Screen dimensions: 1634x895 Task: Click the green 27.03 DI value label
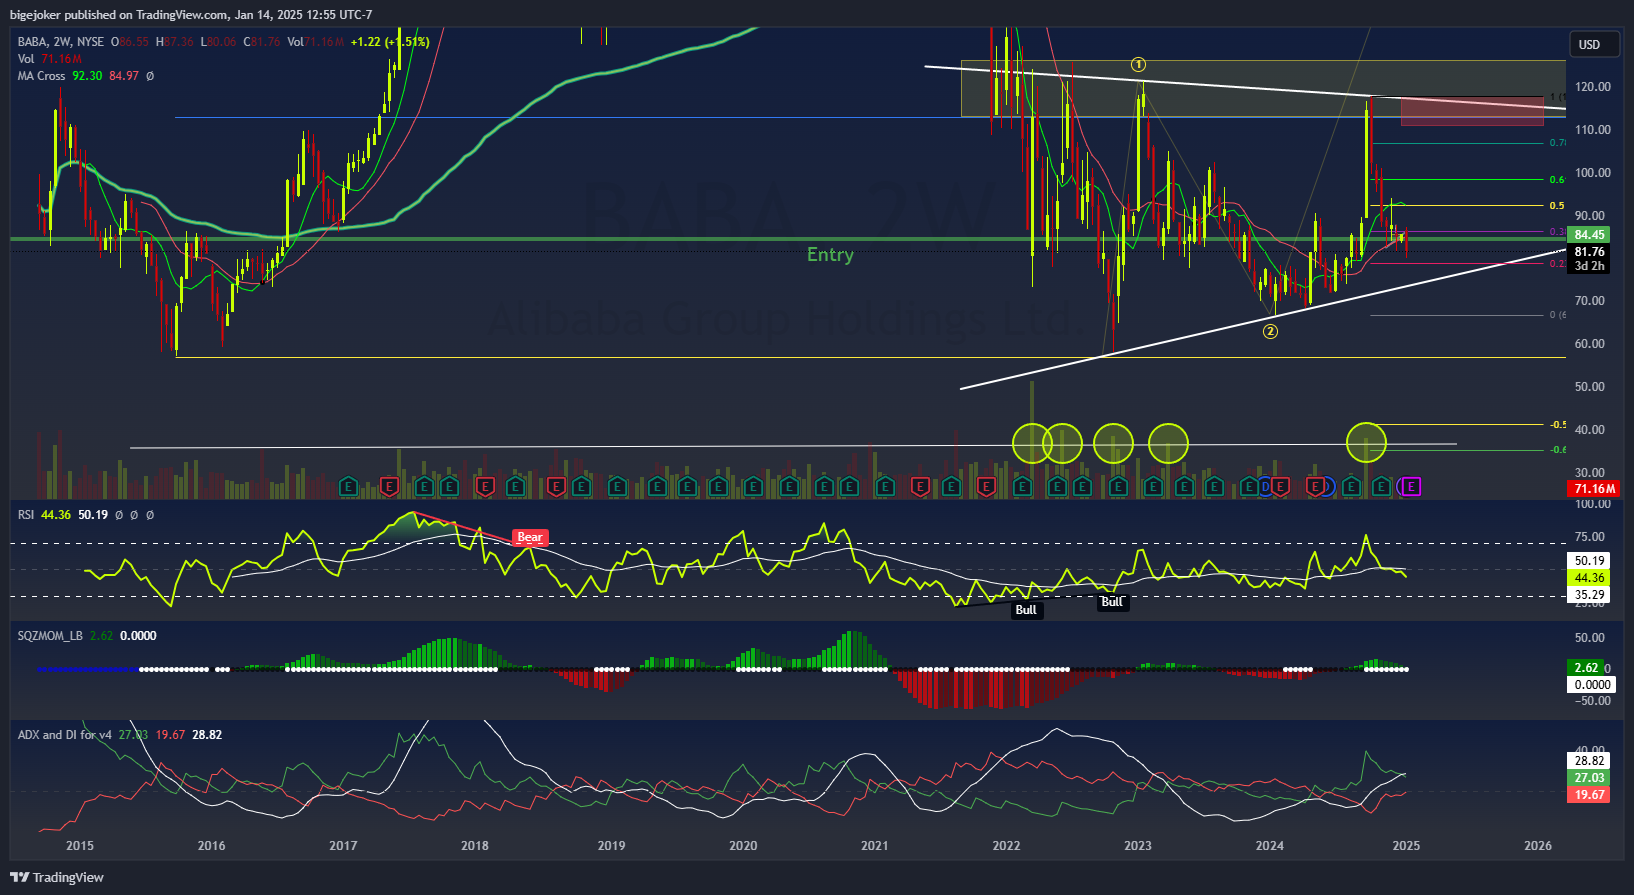[x=1589, y=778]
